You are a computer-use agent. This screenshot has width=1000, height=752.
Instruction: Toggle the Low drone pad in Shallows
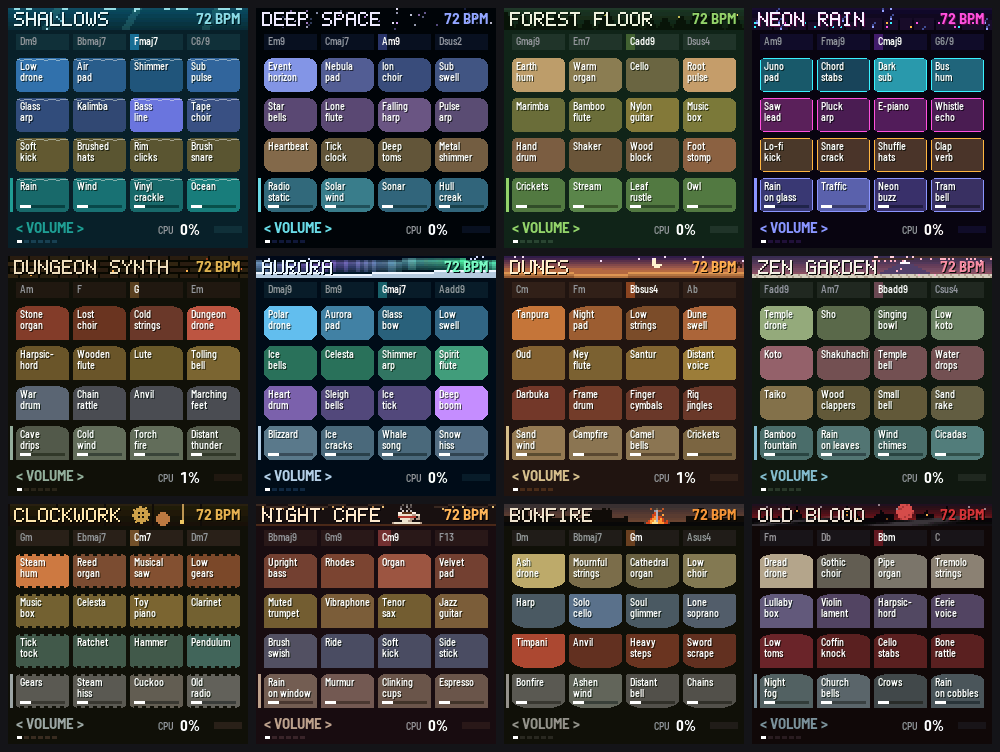pyautogui.click(x=42, y=75)
